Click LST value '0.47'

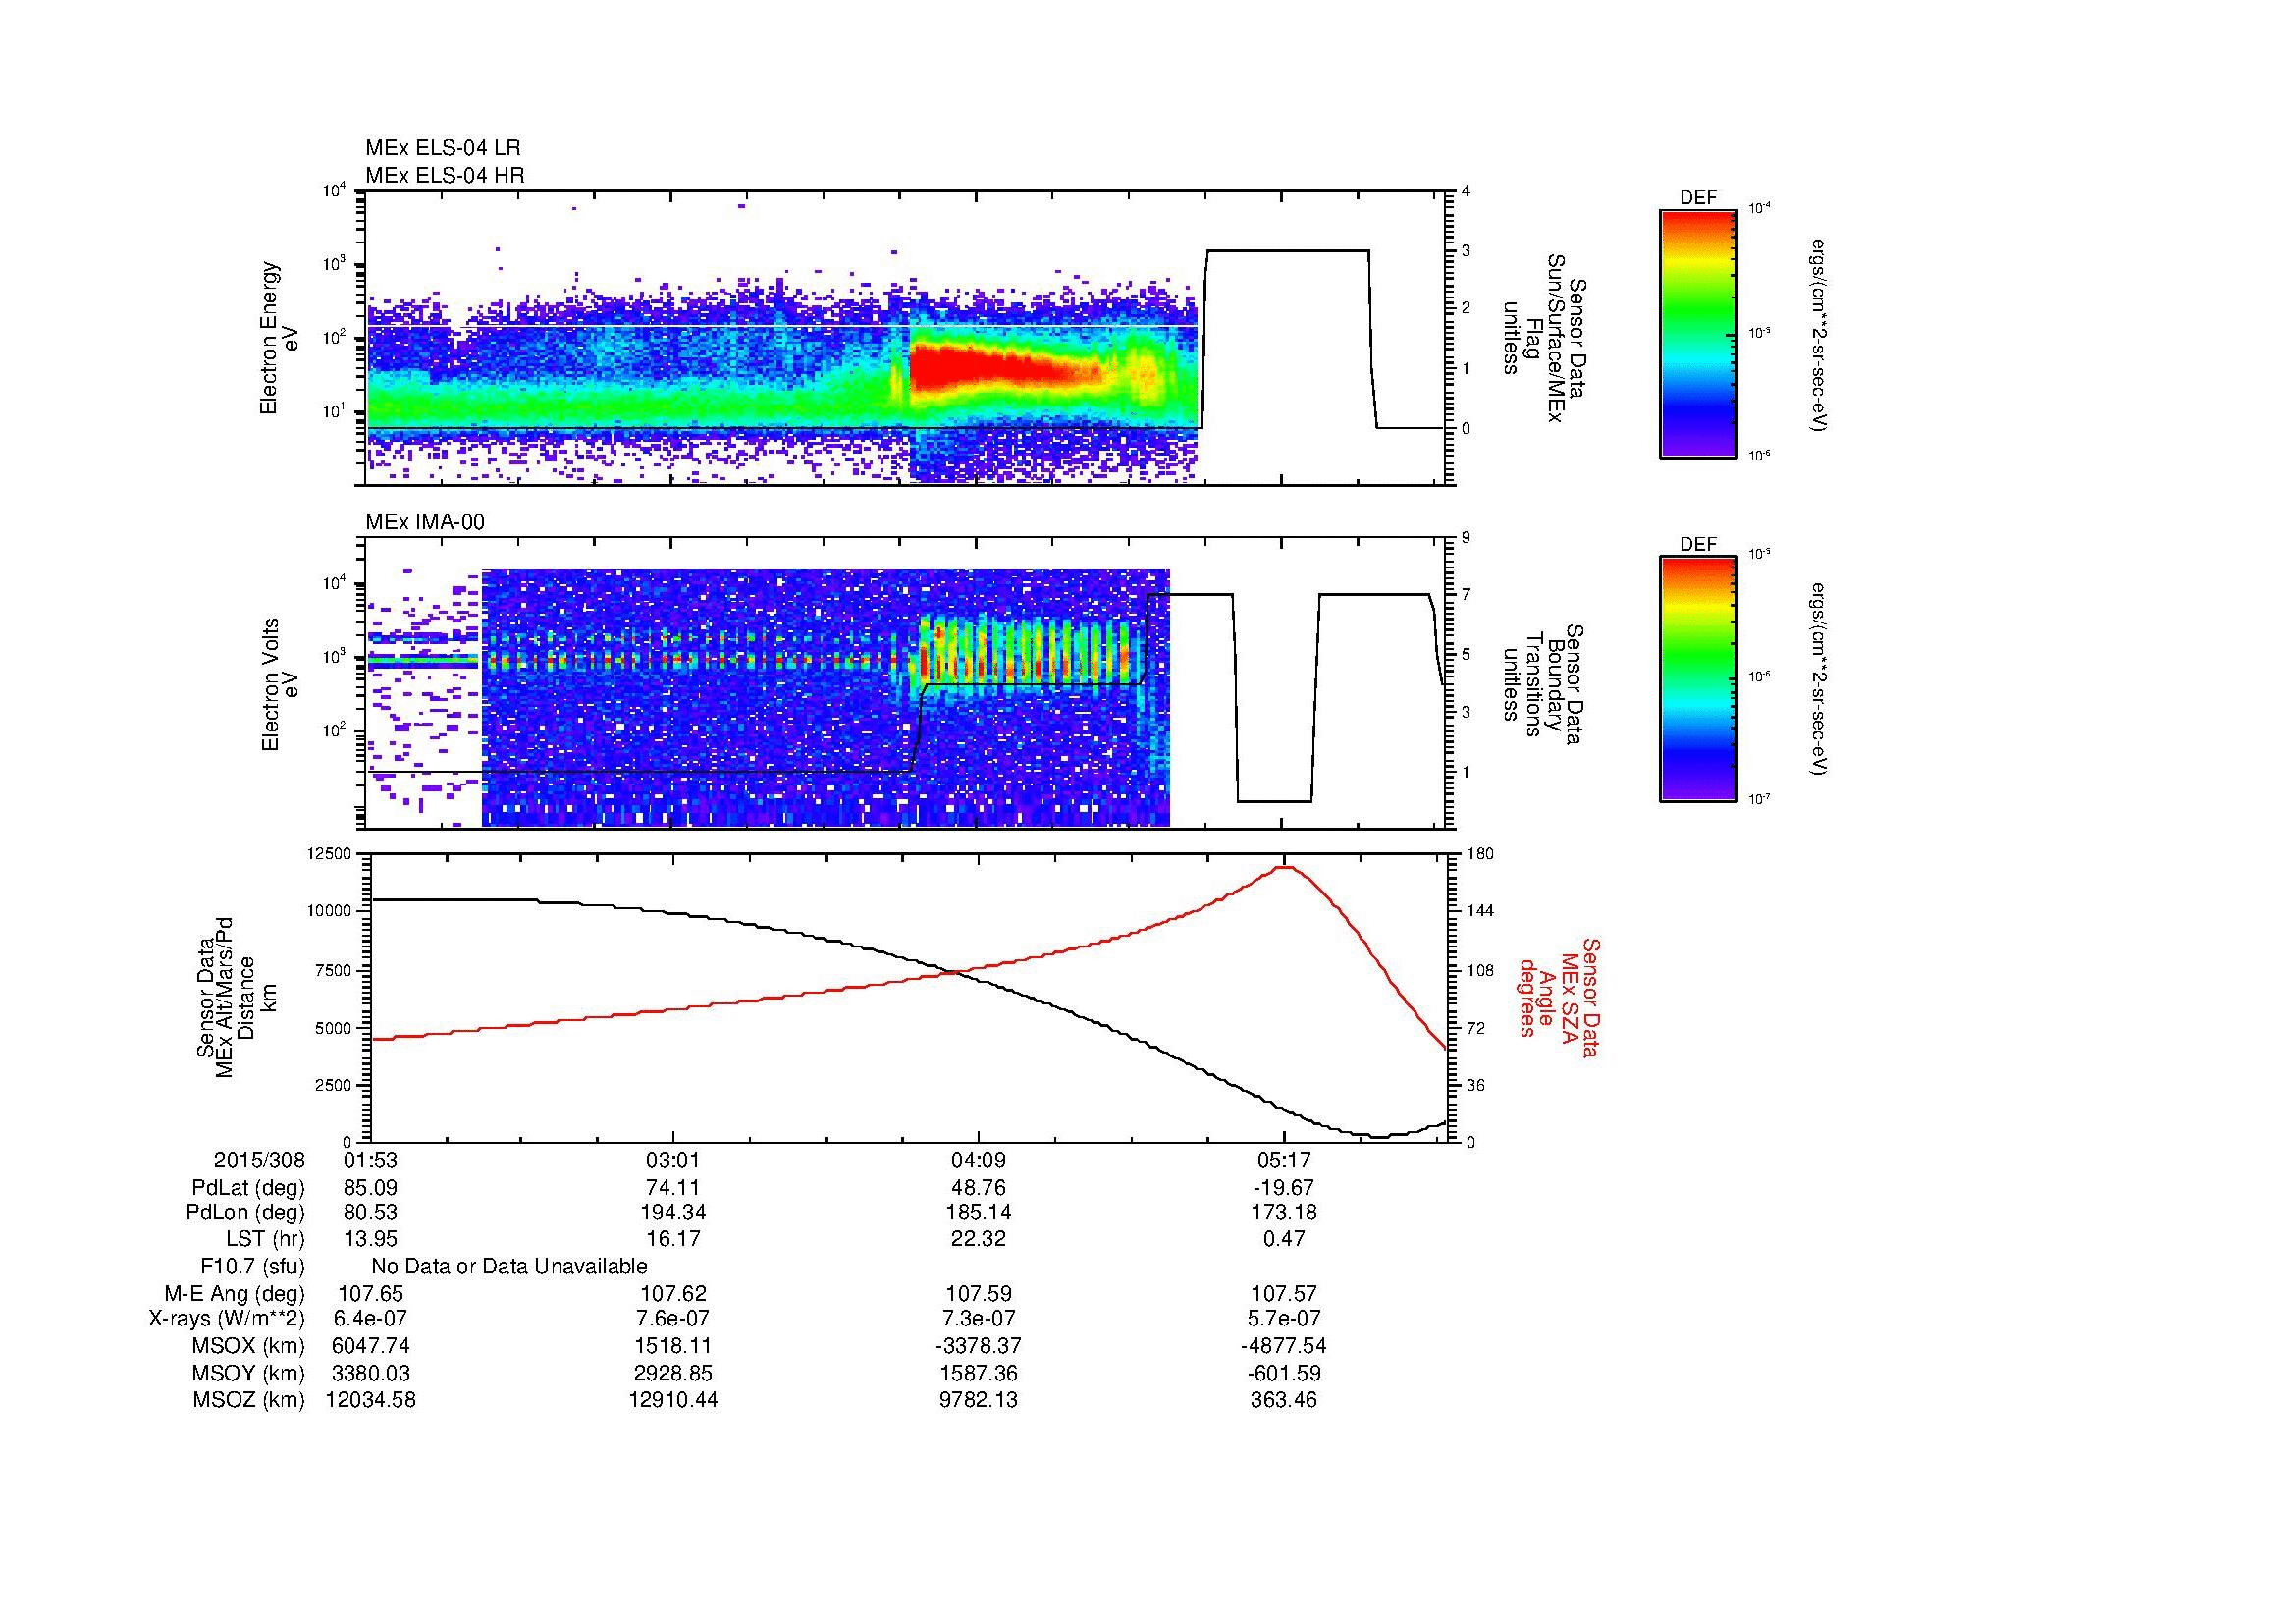(x=1284, y=1239)
